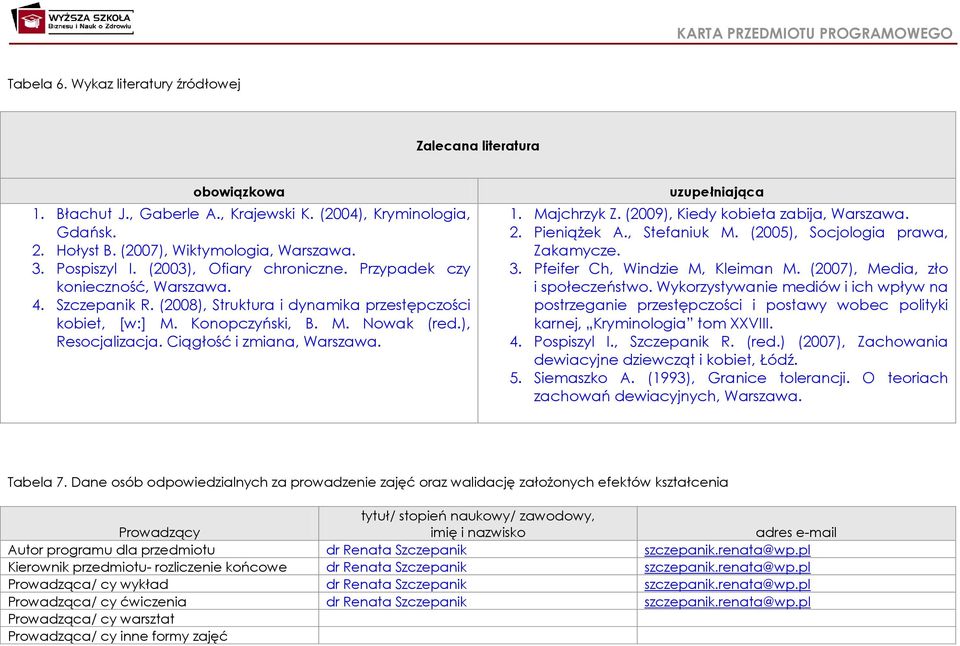Click the 'uzupełniająca' column header
The image size is (960, 646).
point(716,192)
